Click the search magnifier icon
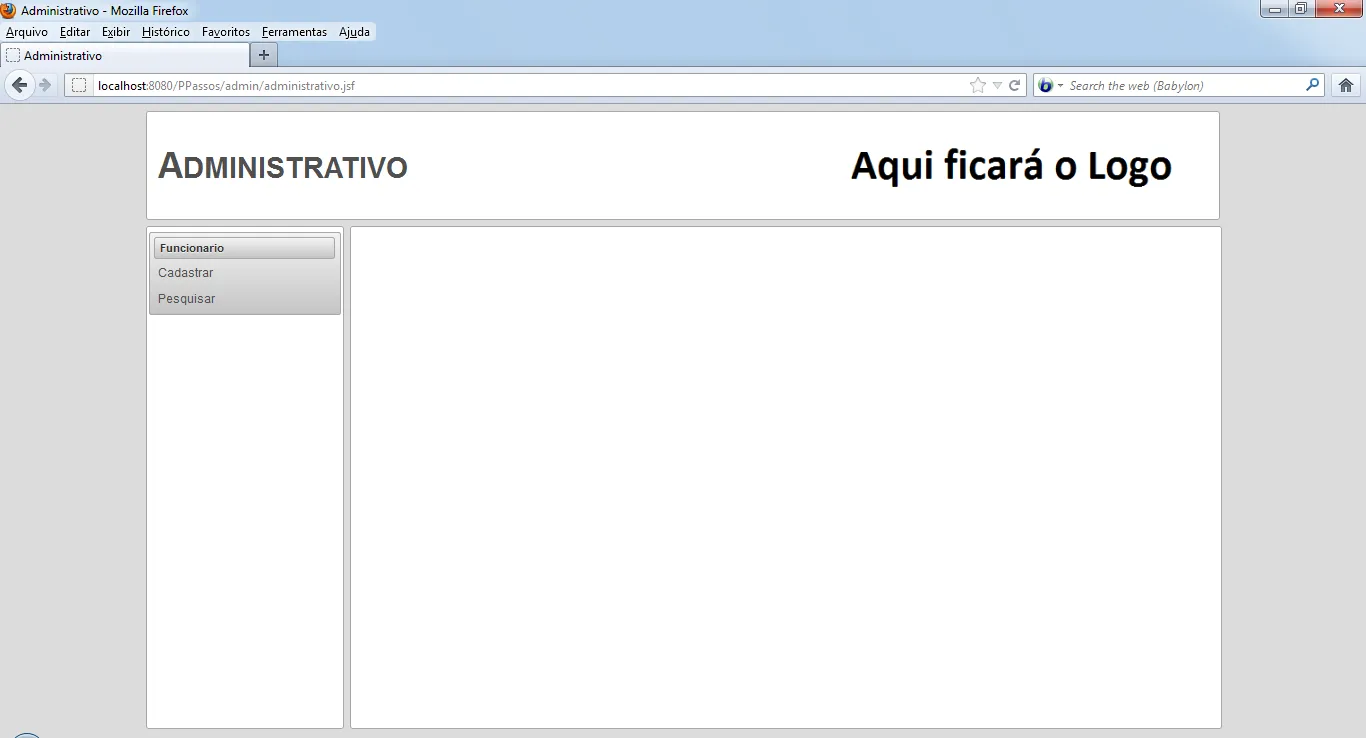Screen dimensions: 1366x738 [1313, 85]
